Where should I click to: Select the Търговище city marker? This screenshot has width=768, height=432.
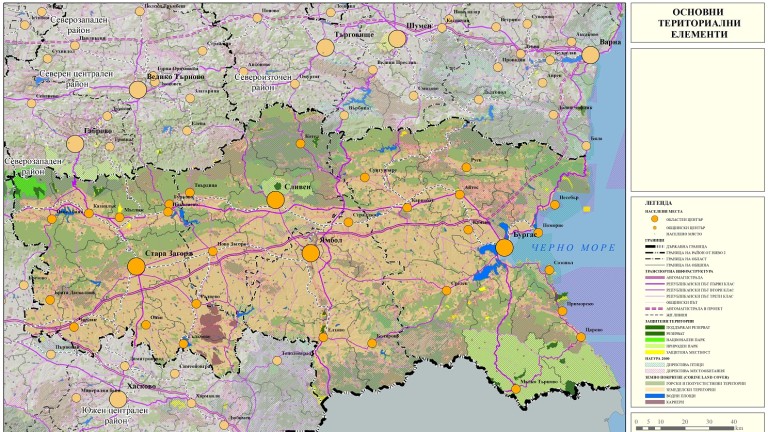325,46
